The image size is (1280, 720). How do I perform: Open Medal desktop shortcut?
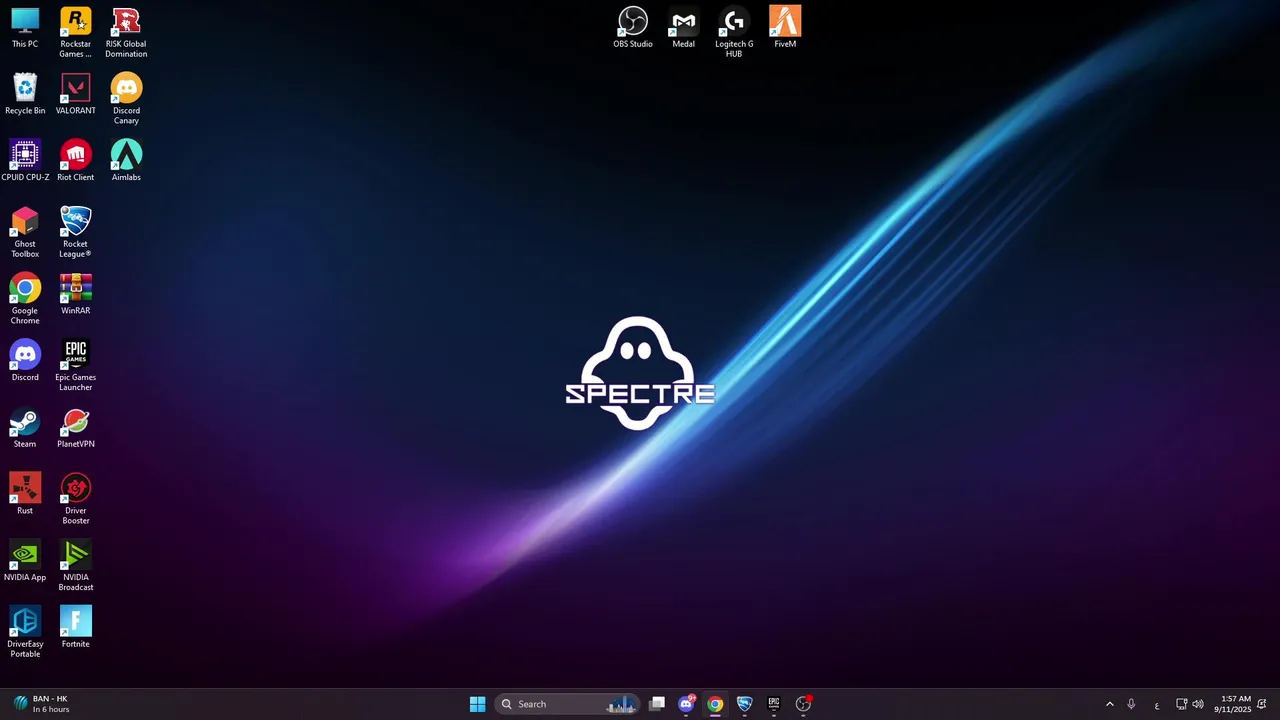683,28
